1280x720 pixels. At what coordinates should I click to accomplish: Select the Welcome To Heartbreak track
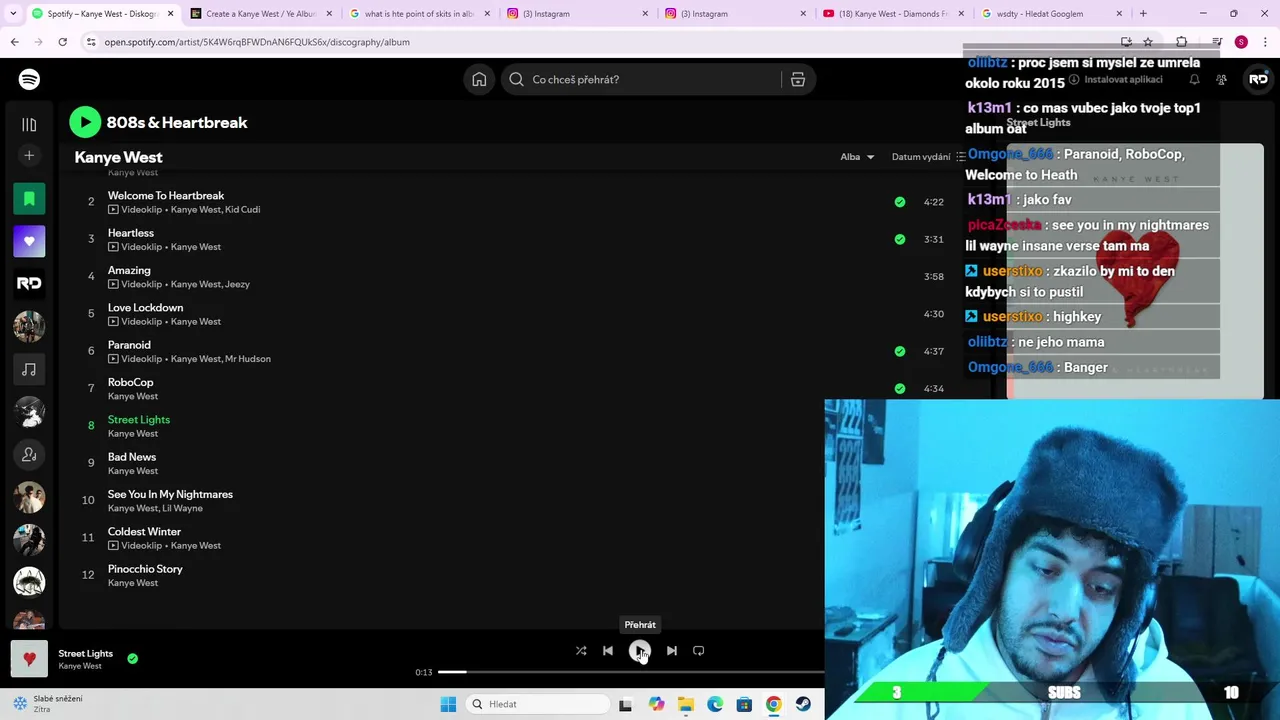pyautogui.click(x=166, y=196)
